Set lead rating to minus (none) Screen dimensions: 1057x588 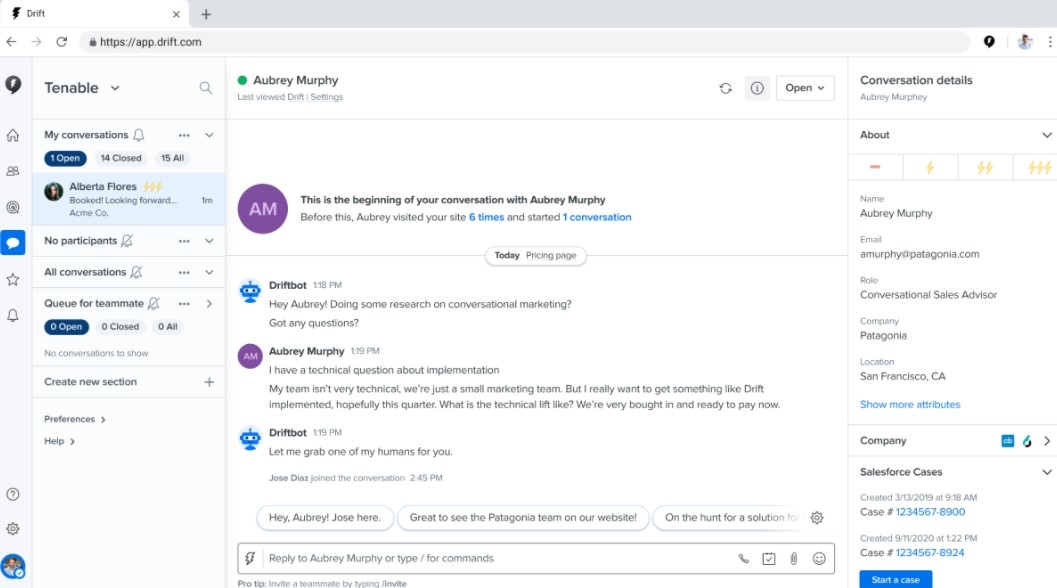click(x=875, y=167)
